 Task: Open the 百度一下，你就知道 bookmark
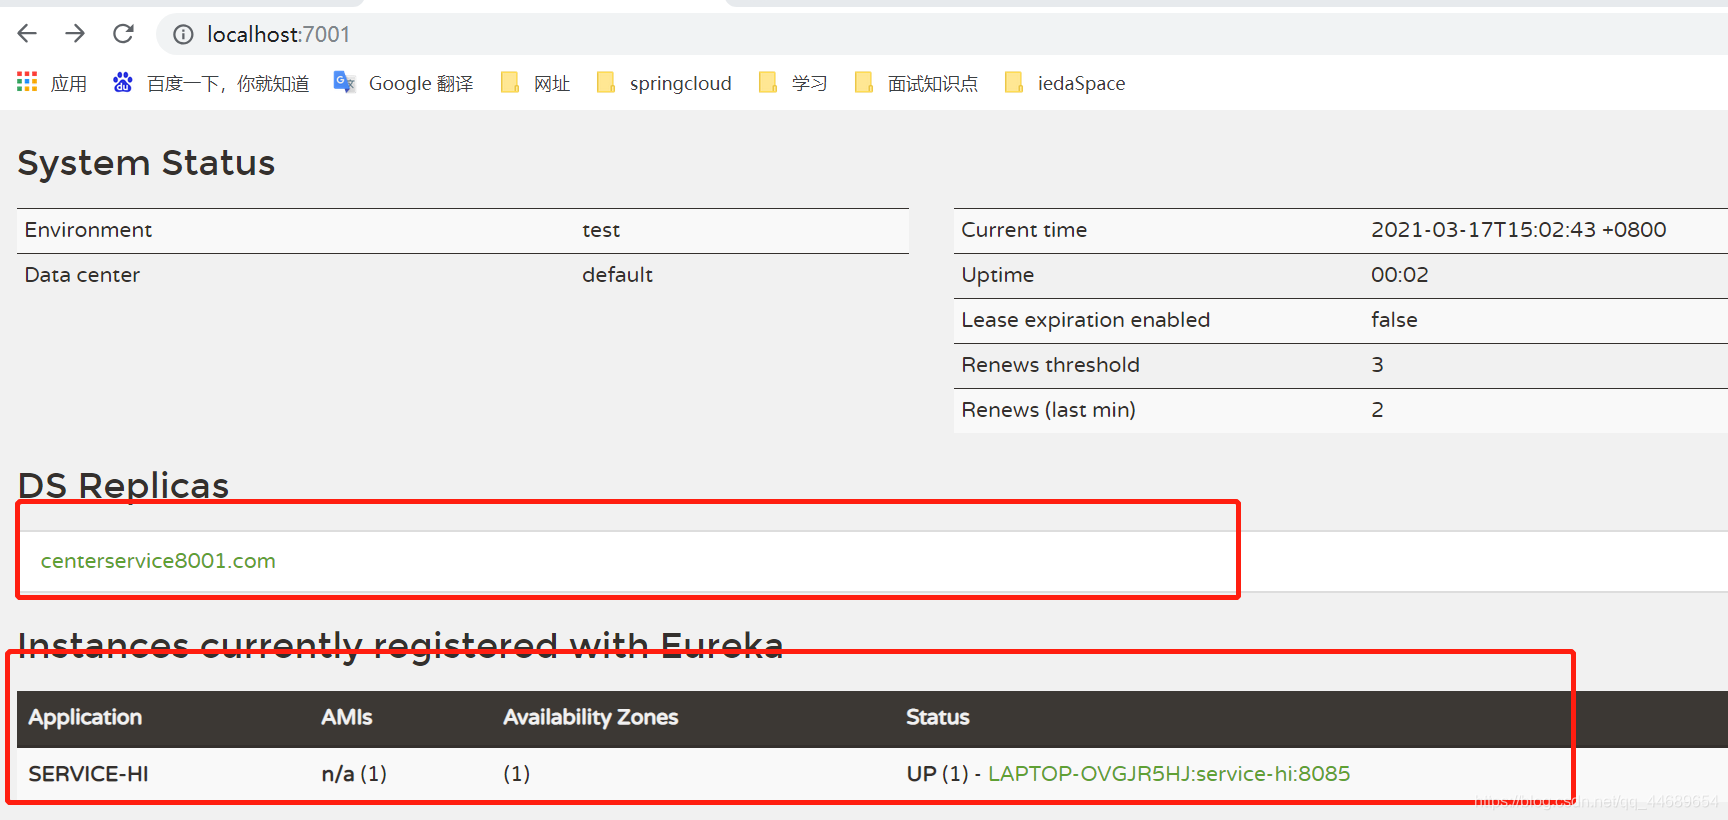click(x=211, y=83)
